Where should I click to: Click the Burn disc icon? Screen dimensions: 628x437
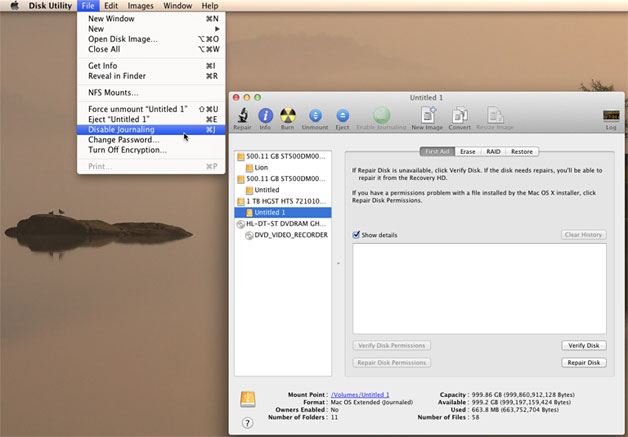click(288, 117)
